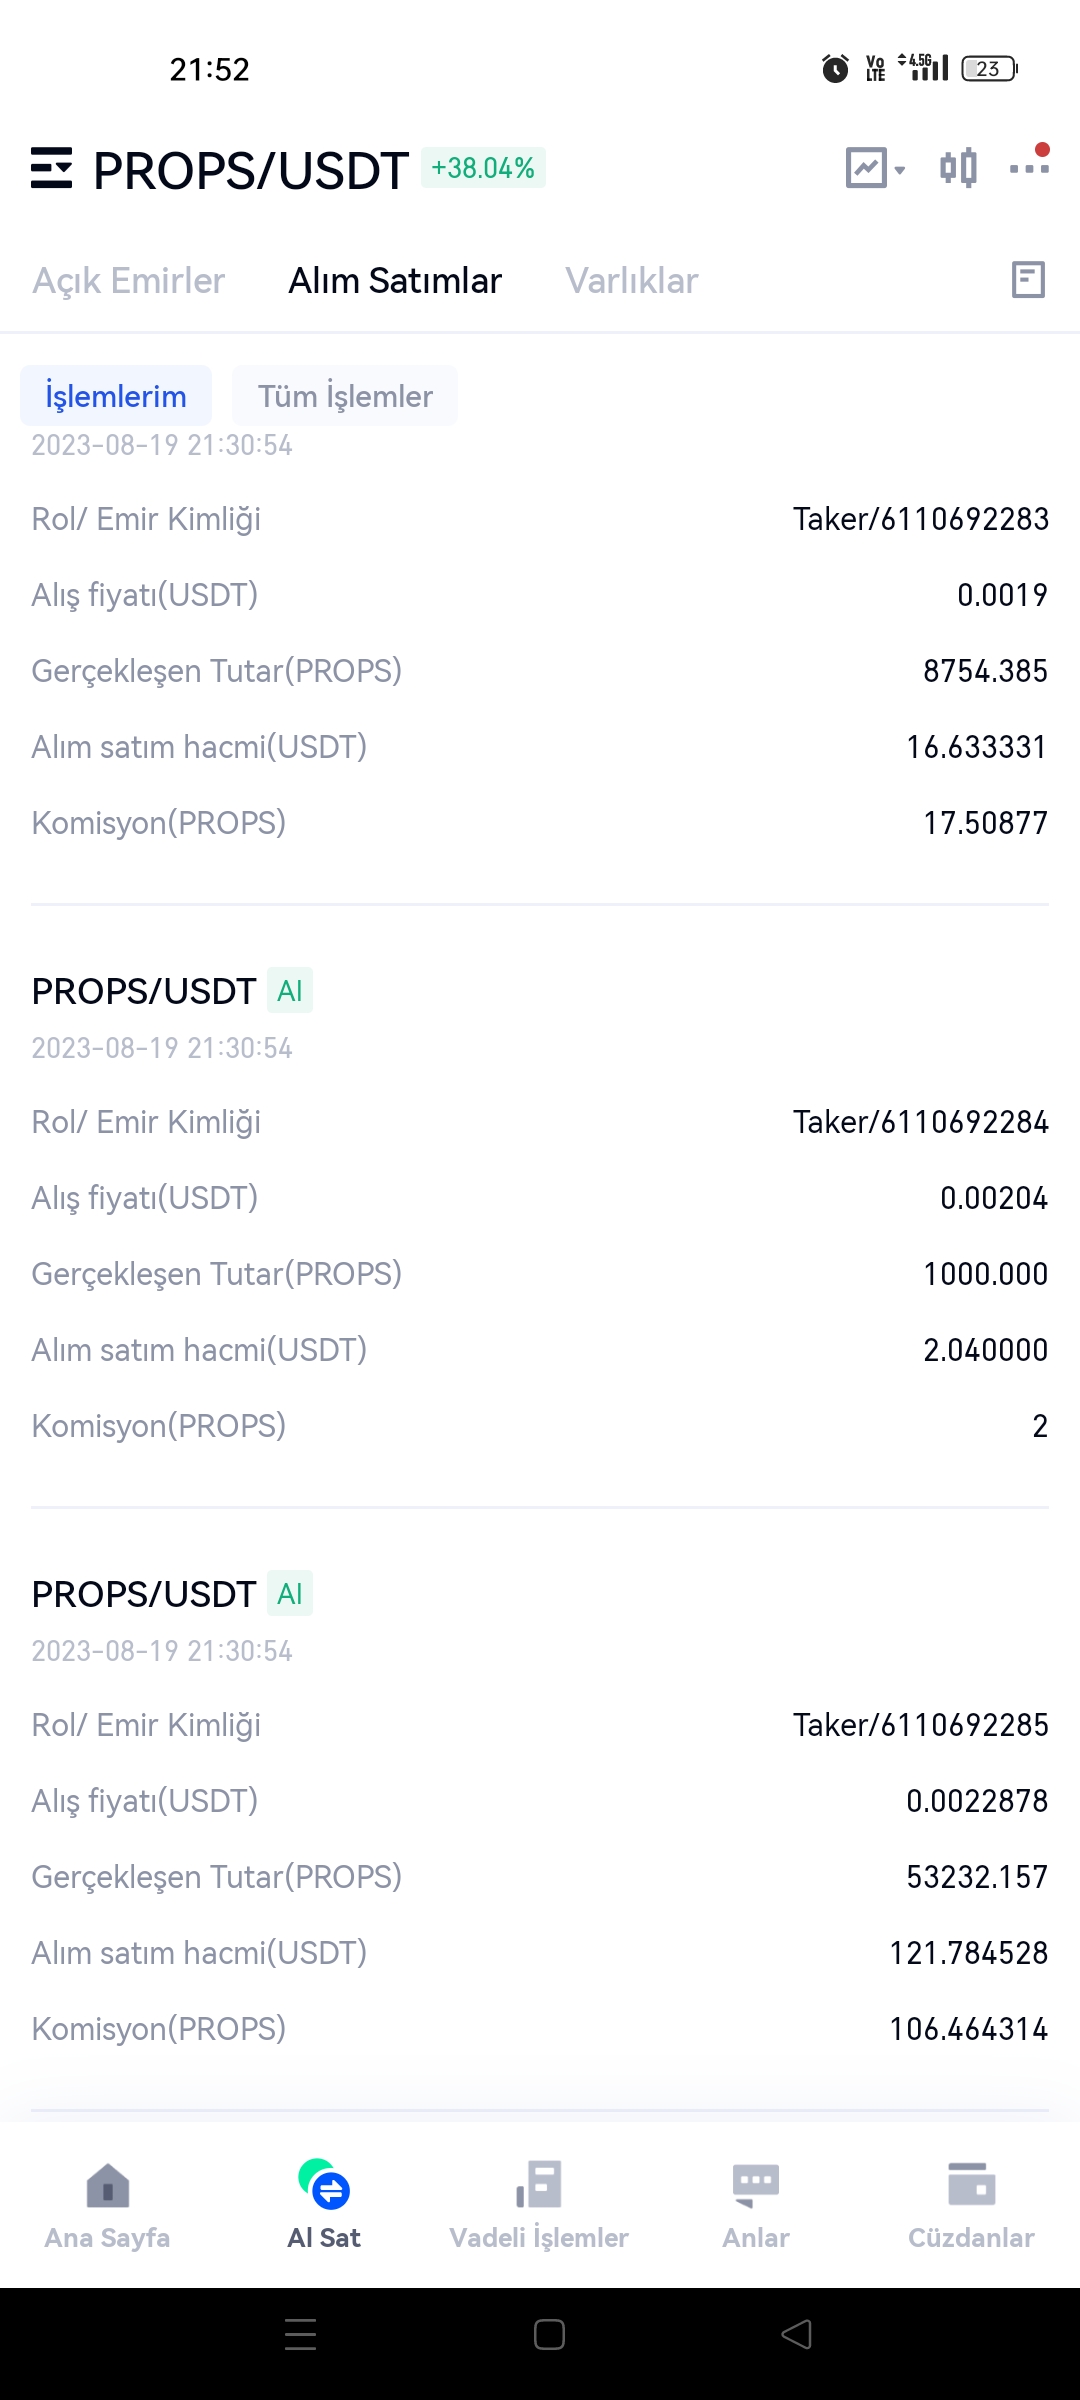
Task: Open the Al Sat trade icon
Action: (324, 2206)
